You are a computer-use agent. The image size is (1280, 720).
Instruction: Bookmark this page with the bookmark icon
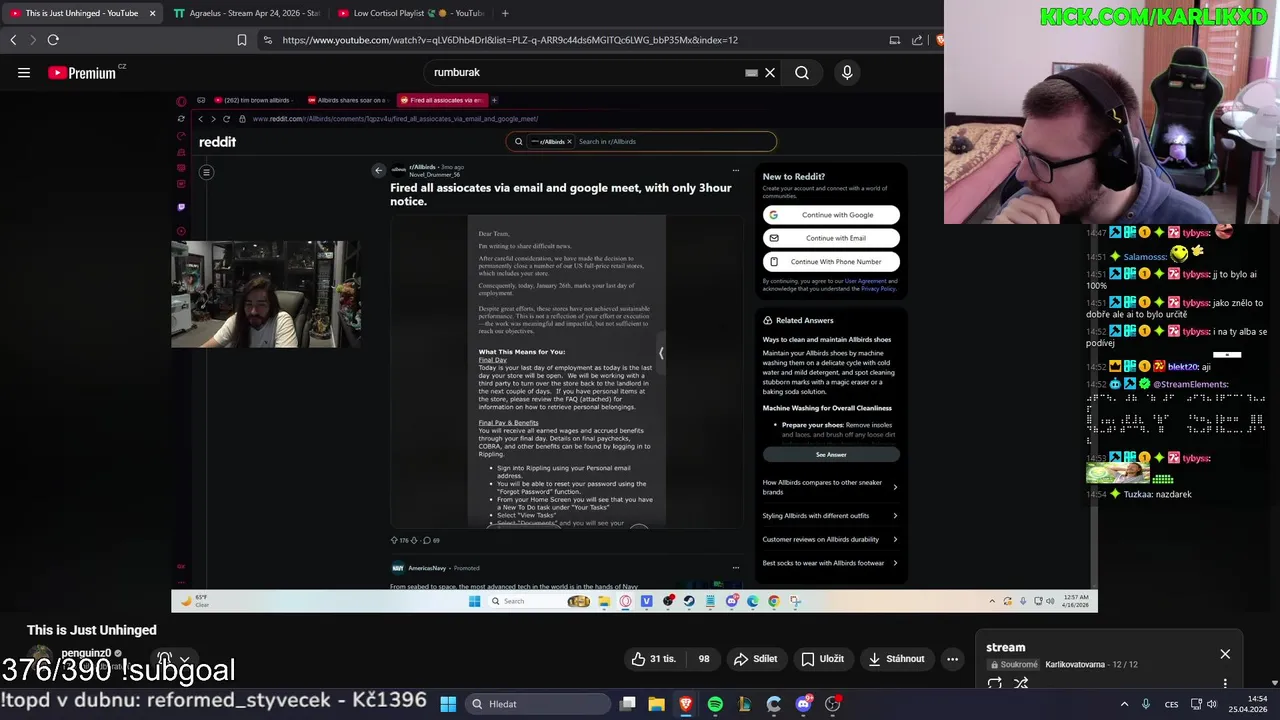(x=242, y=40)
